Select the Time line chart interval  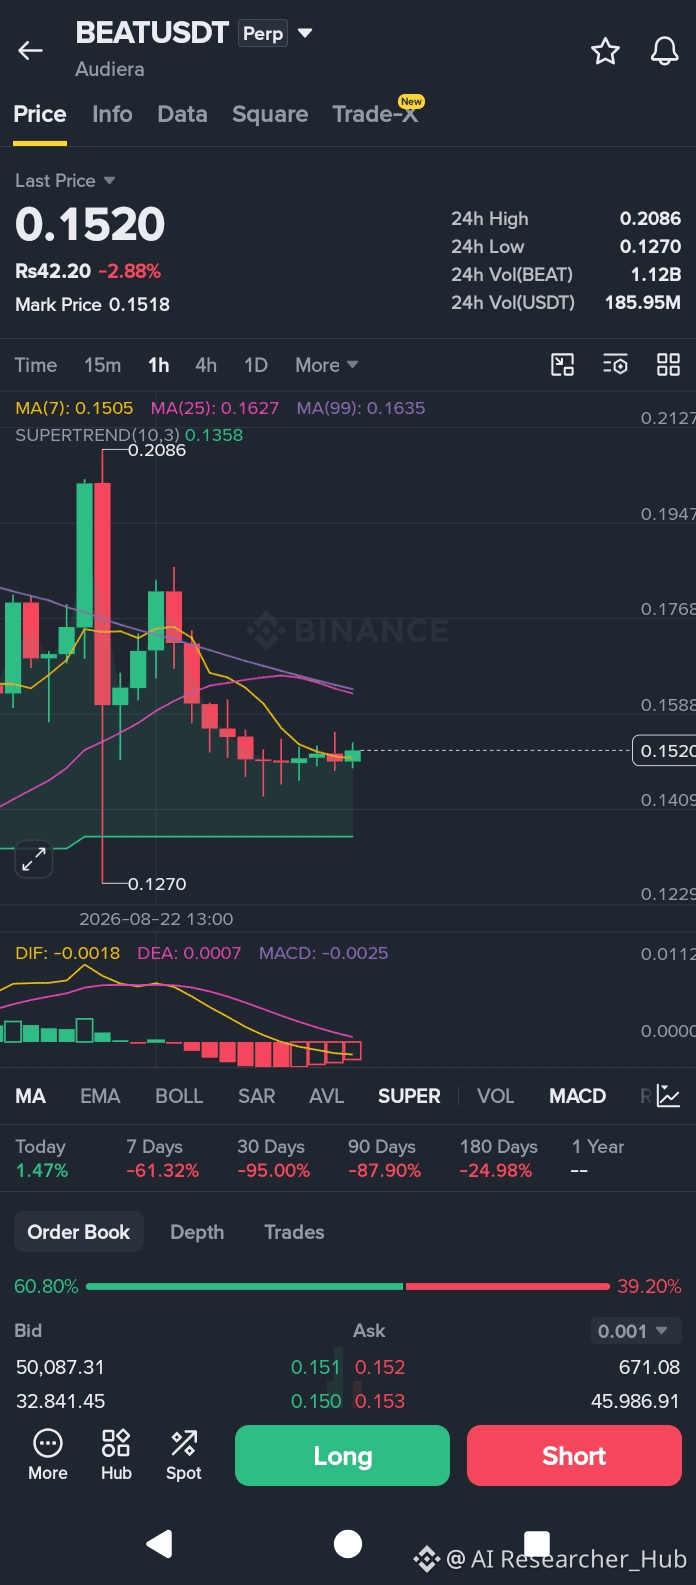pyautogui.click(x=36, y=365)
